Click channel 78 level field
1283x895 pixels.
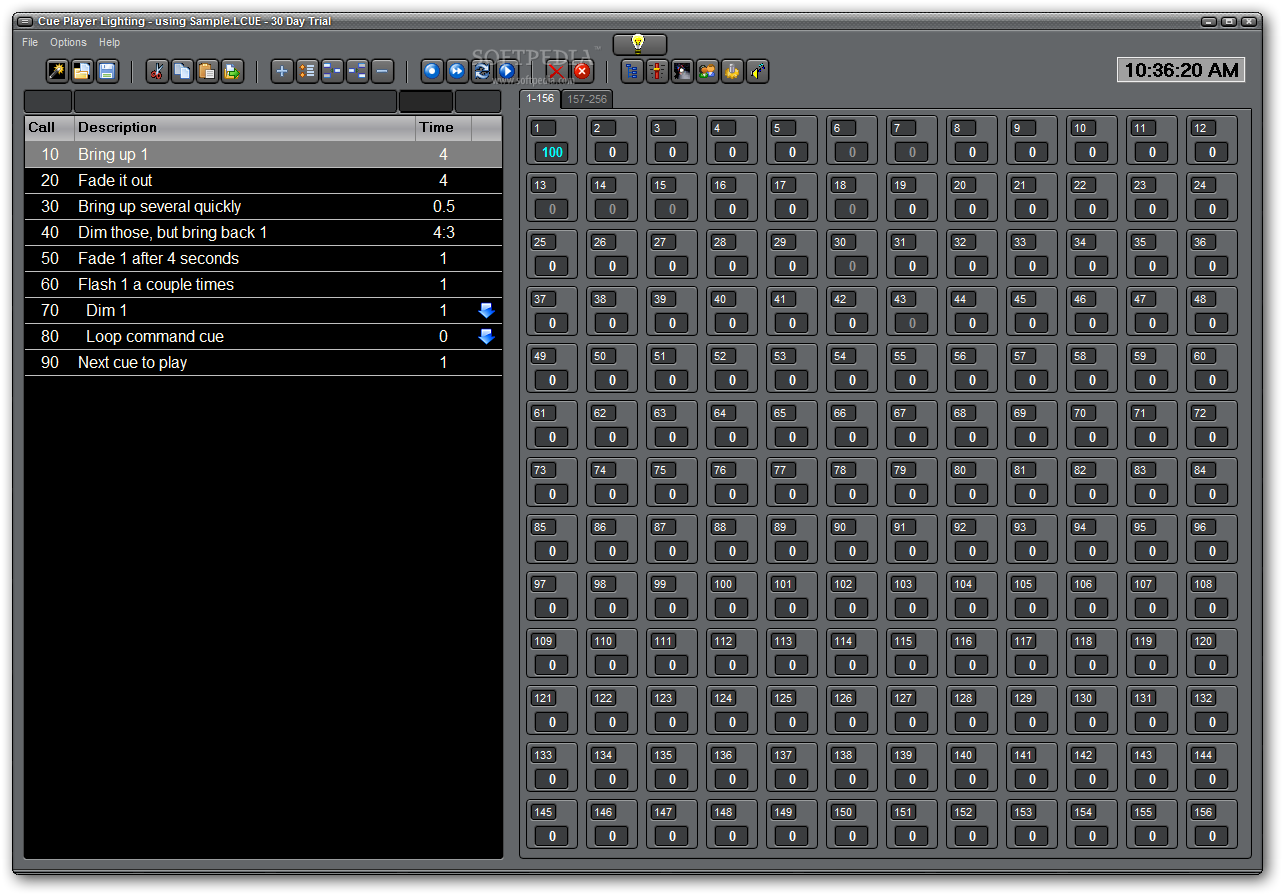click(852, 494)
